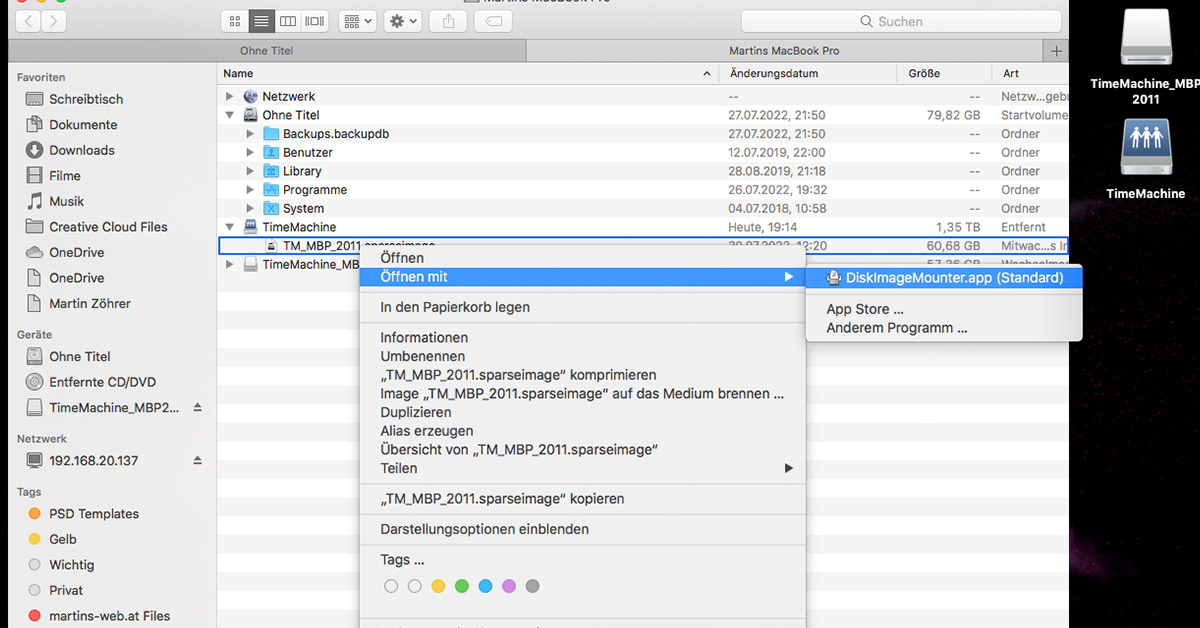Switch Finder to list view
Viewport: 1200px width, 628px height.
[261, 21]
